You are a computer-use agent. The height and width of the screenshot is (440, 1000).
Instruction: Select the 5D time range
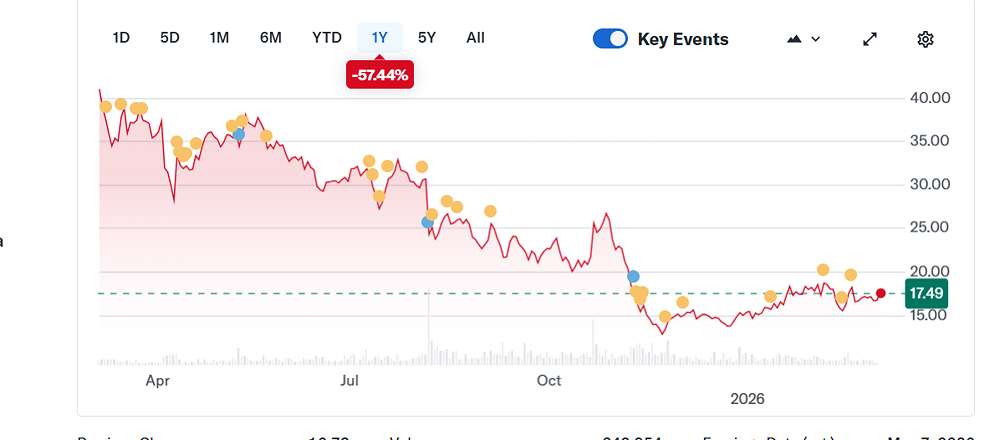[x=170, y=38]
